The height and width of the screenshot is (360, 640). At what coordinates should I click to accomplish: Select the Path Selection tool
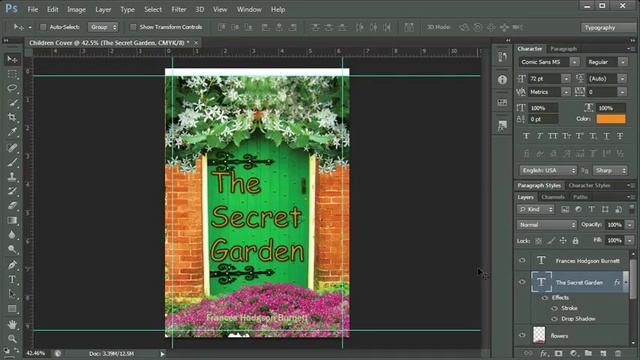(12, 294)
